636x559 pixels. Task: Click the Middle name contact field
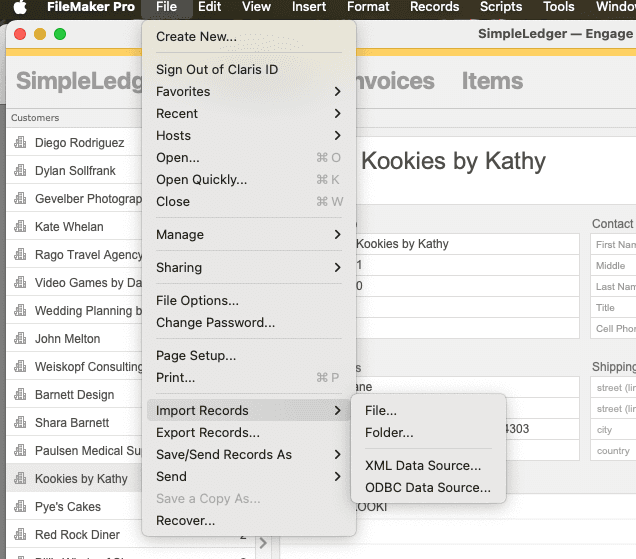[x=613, y=265]
